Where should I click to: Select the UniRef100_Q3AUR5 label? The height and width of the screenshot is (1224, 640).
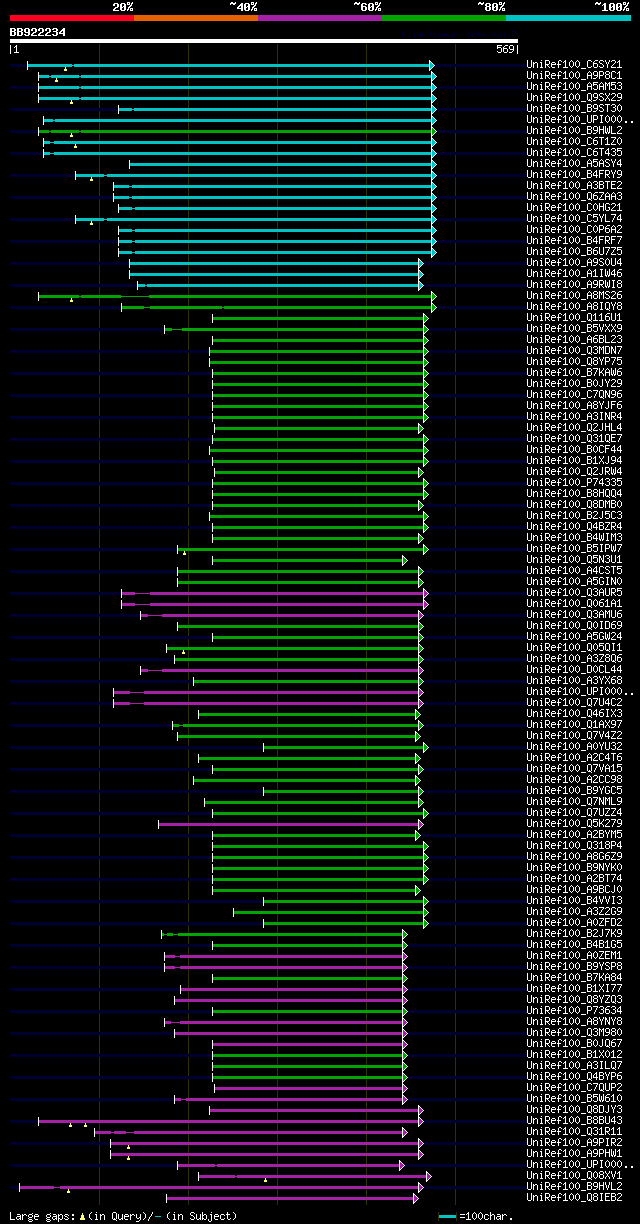pos(574,593)
